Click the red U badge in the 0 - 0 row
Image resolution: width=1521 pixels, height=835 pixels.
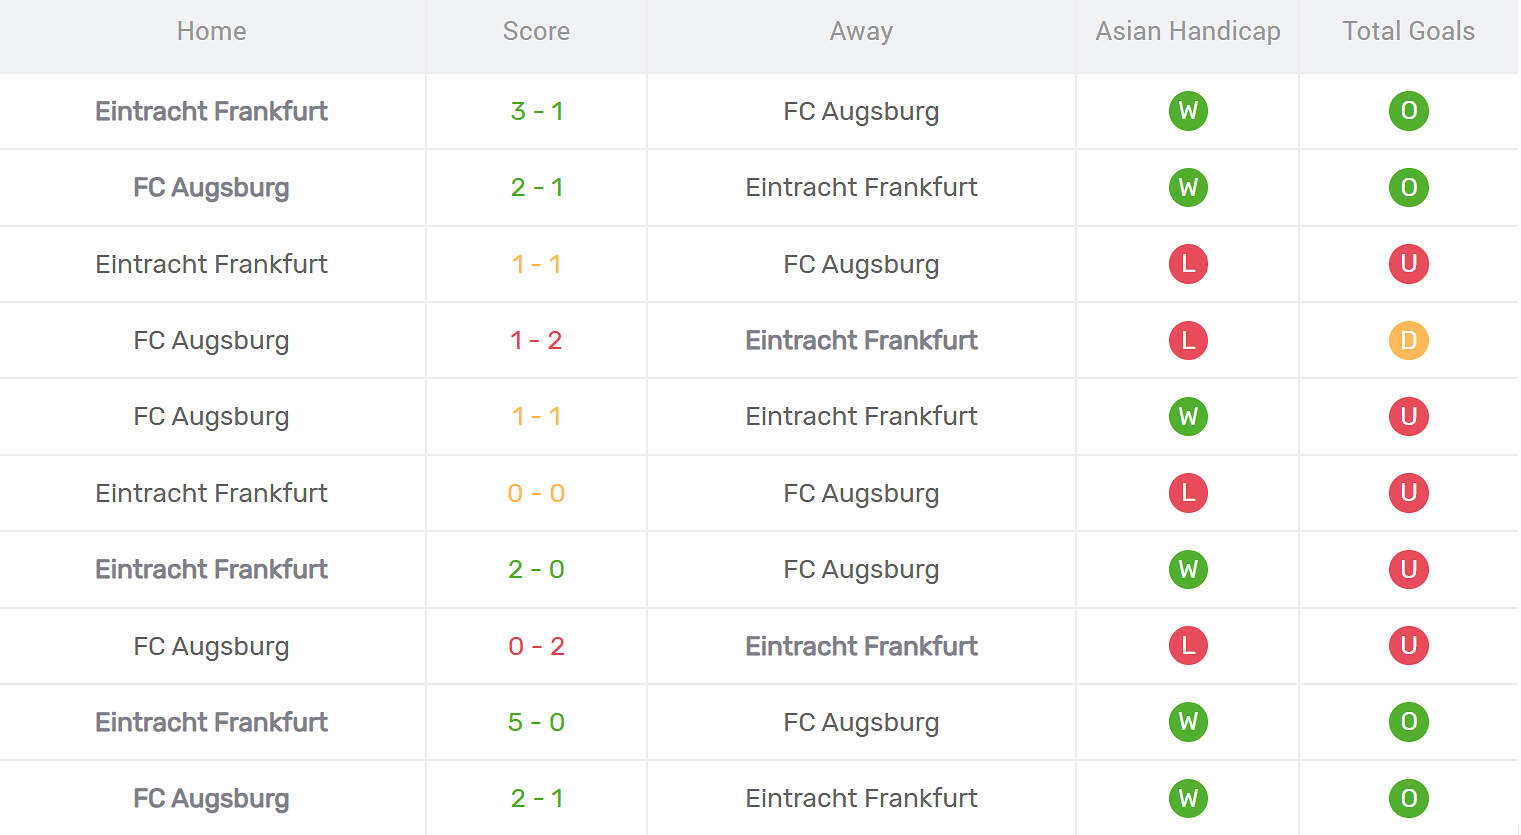pyautogui.click(x=1408, y=493)
